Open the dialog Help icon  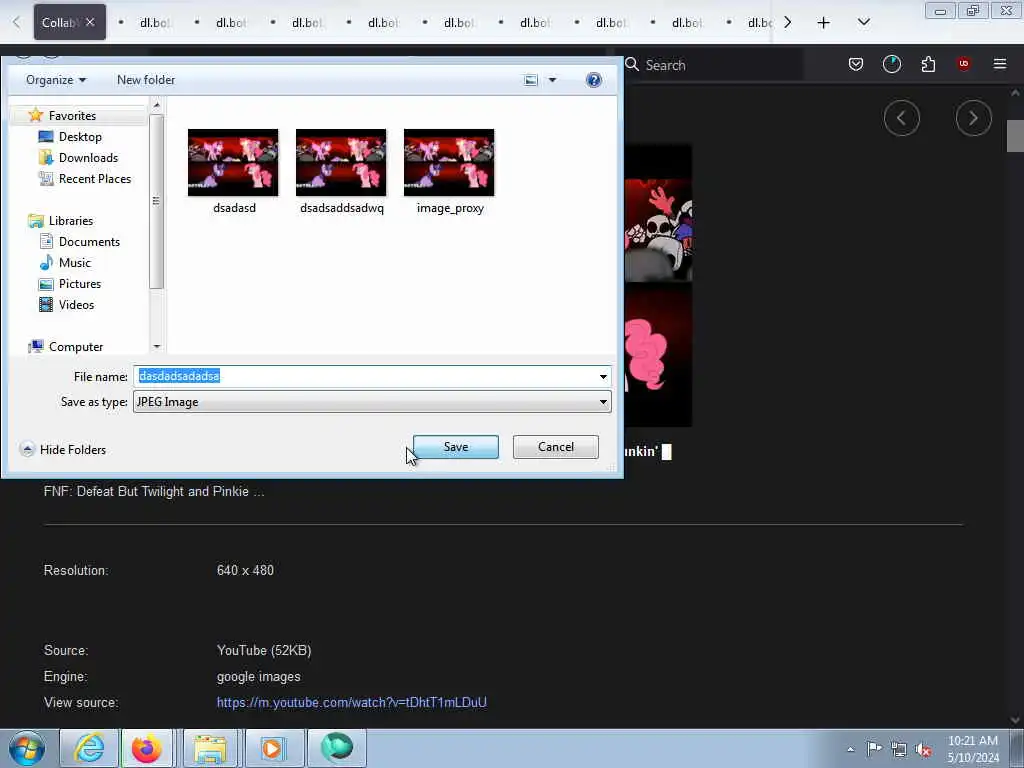click(594, 80)
